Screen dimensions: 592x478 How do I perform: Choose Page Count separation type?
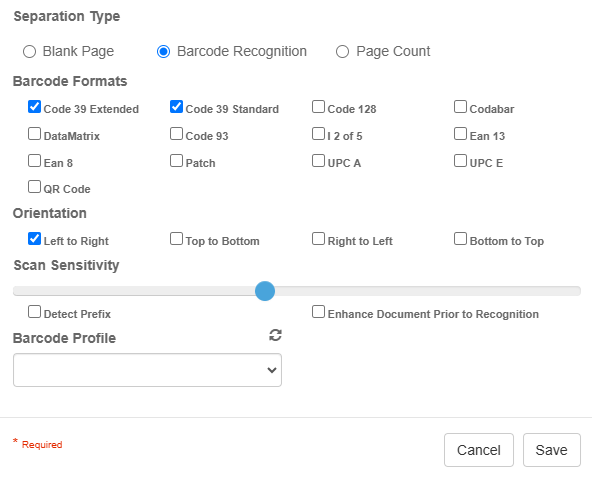click(342, 51)
